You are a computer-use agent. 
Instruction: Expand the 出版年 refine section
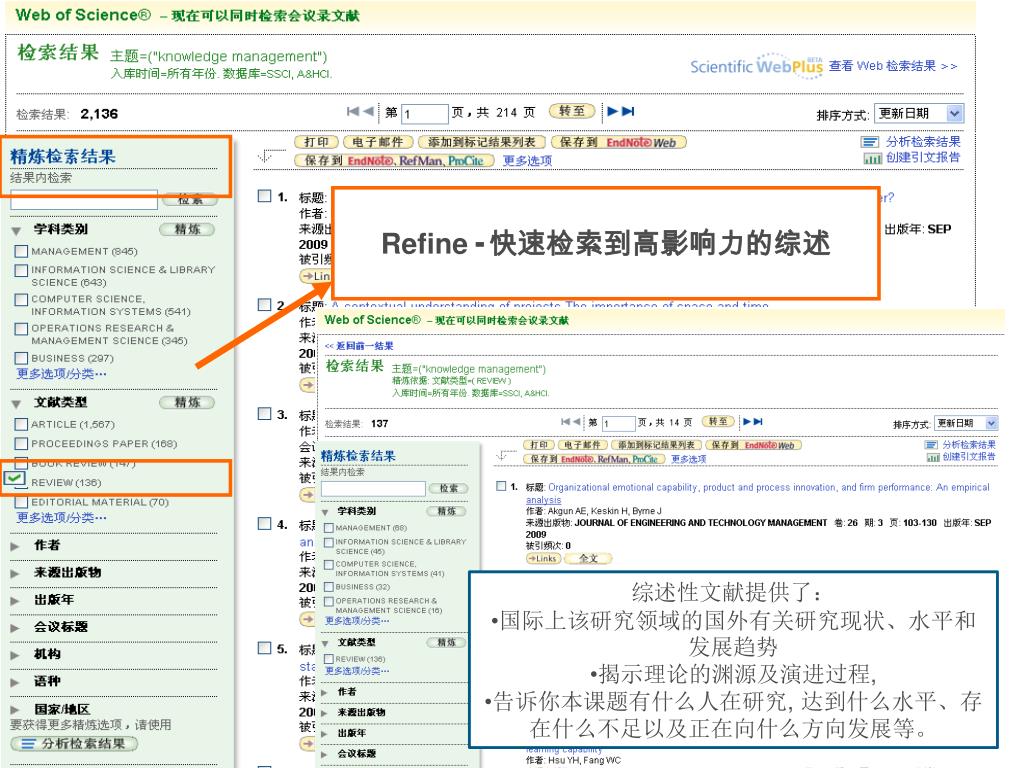[x=16, y=600]
